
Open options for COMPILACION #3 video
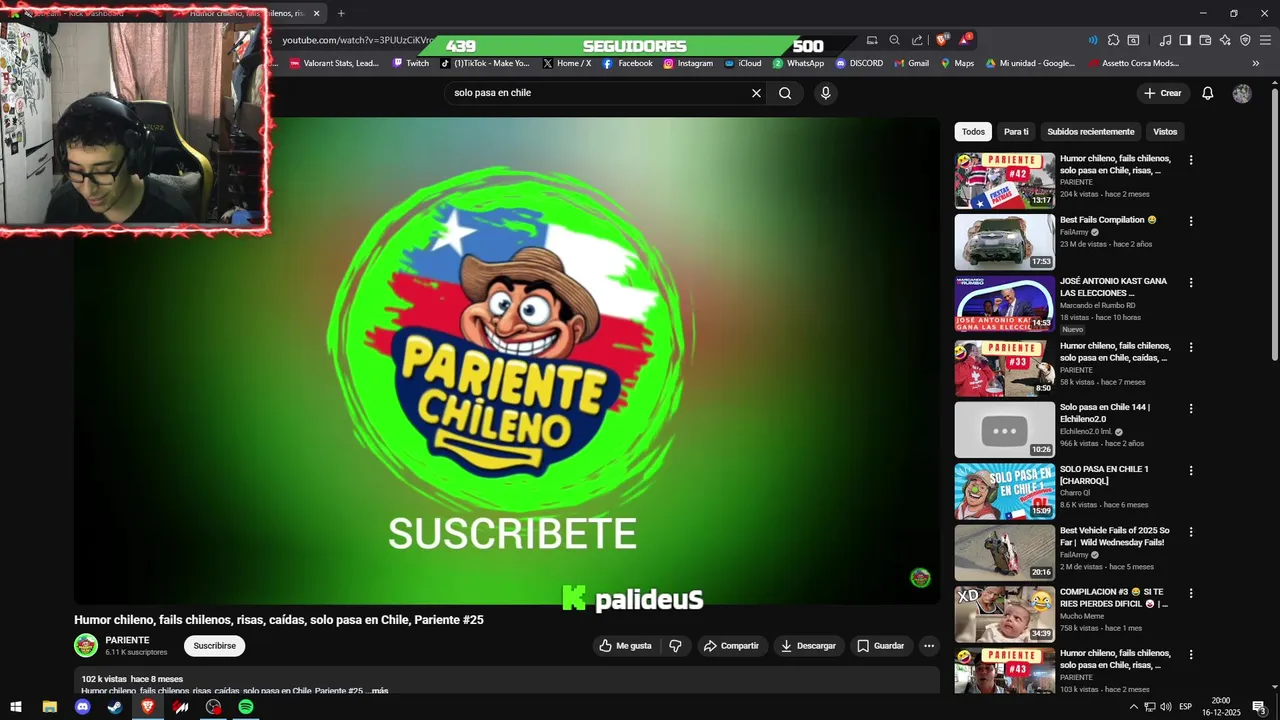click(x=1190, y=593)
